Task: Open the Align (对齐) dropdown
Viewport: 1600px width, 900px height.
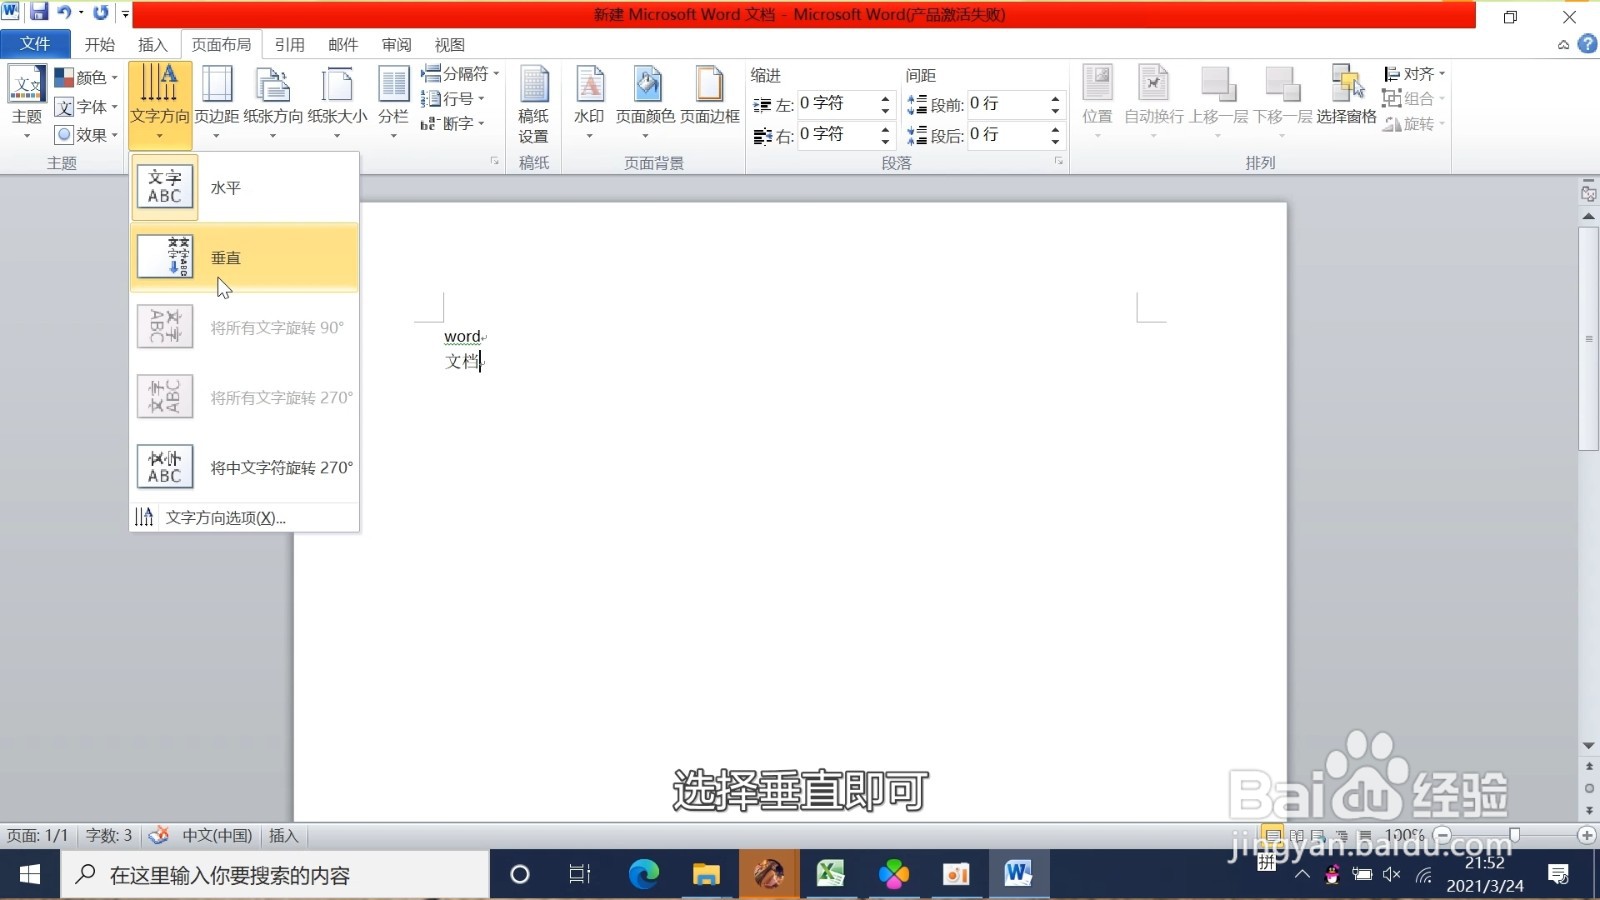Action: point(1414,74)
